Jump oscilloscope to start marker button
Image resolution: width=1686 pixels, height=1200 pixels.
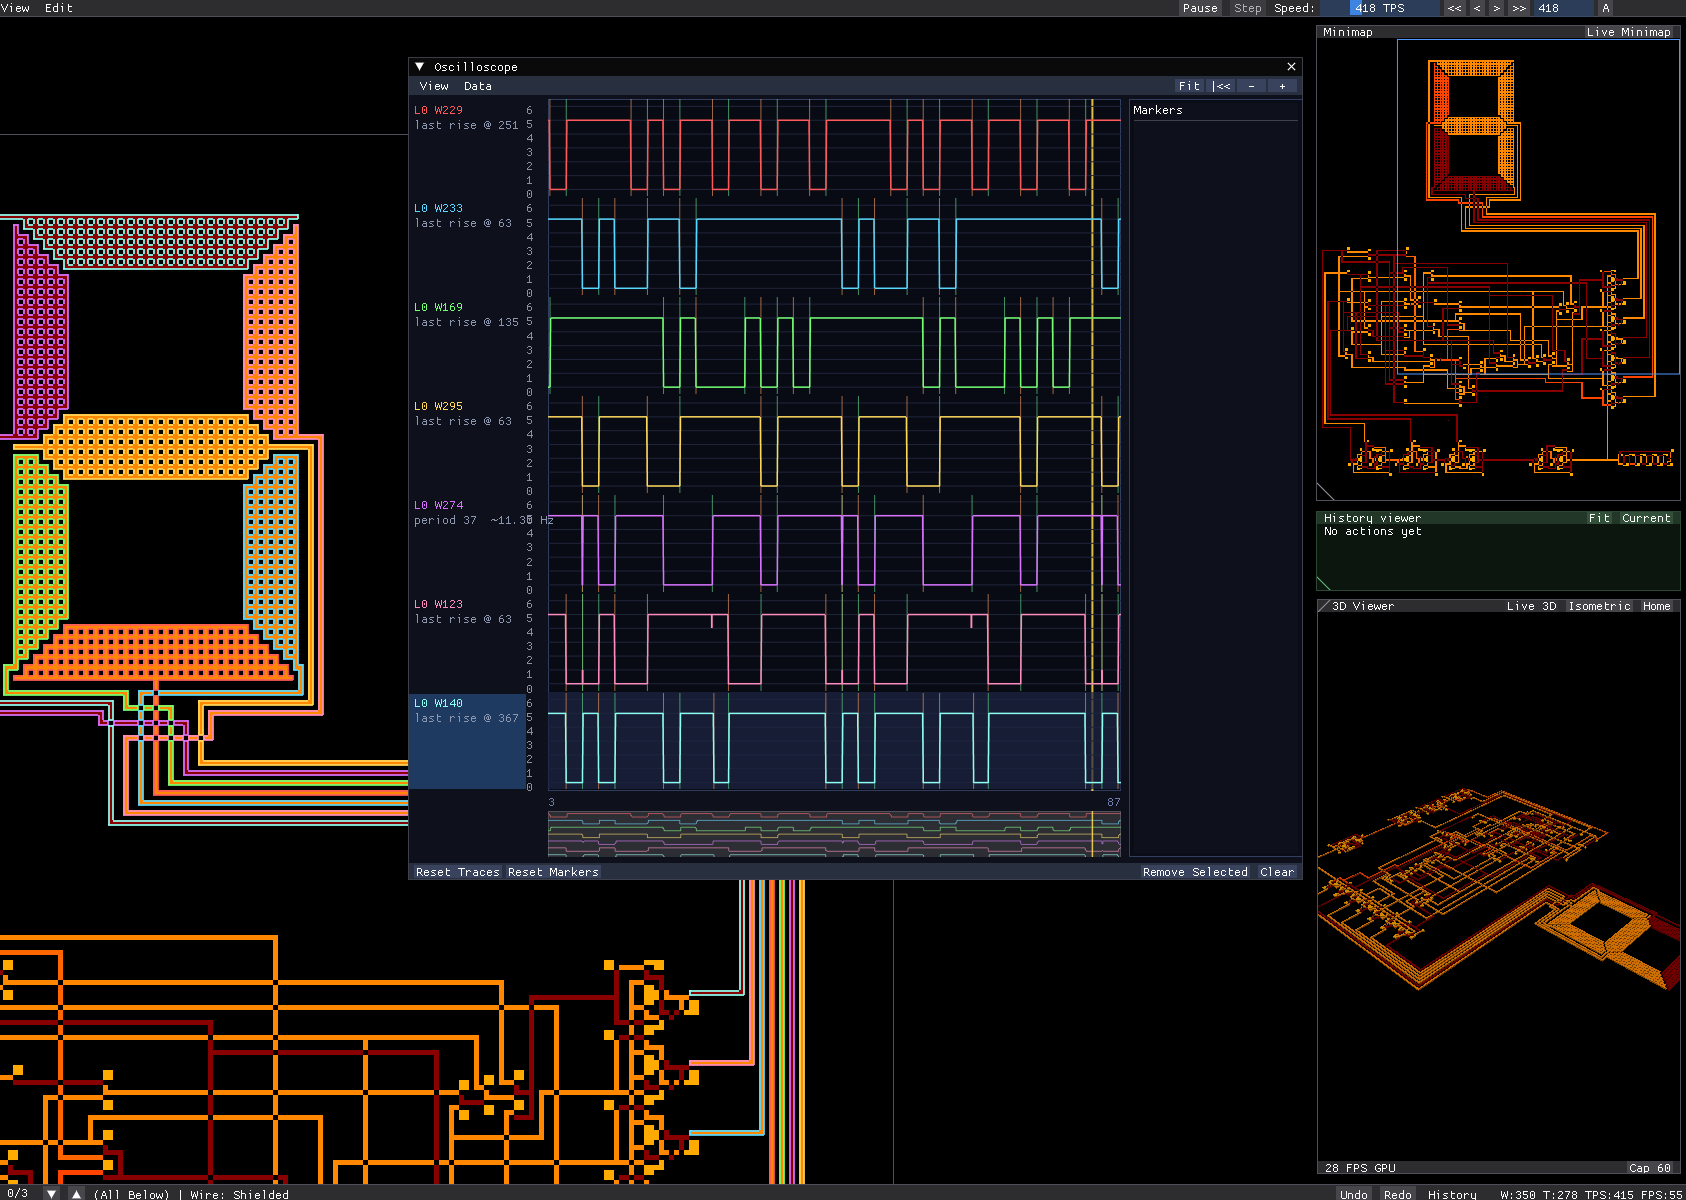tap(1222, 86)
